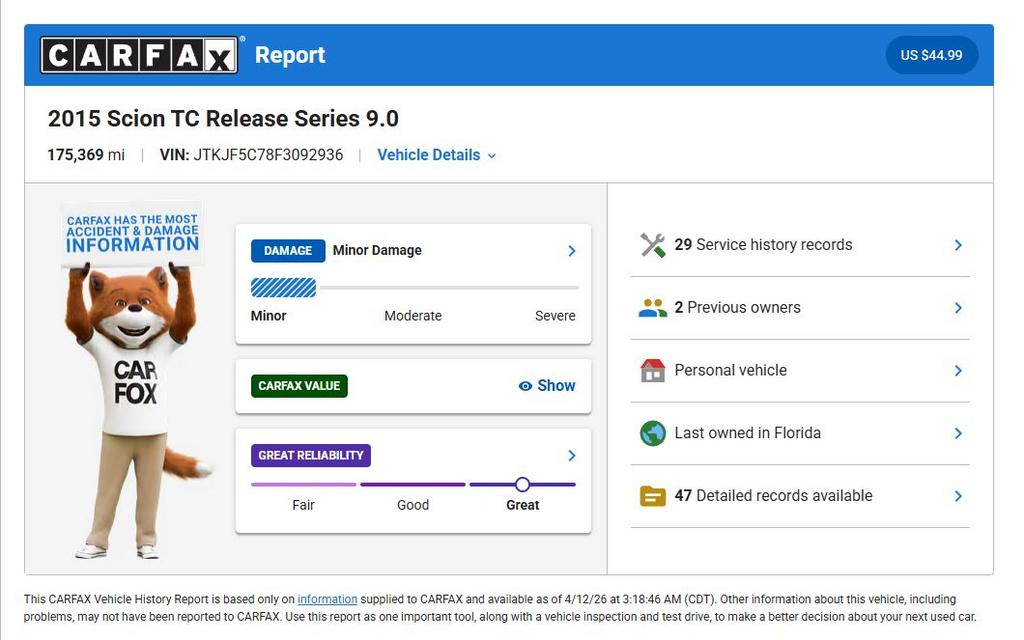Open Minor Damage details chevron
Image resolution: width=1024 pixels, height=640 pixels.
(571, 251)
